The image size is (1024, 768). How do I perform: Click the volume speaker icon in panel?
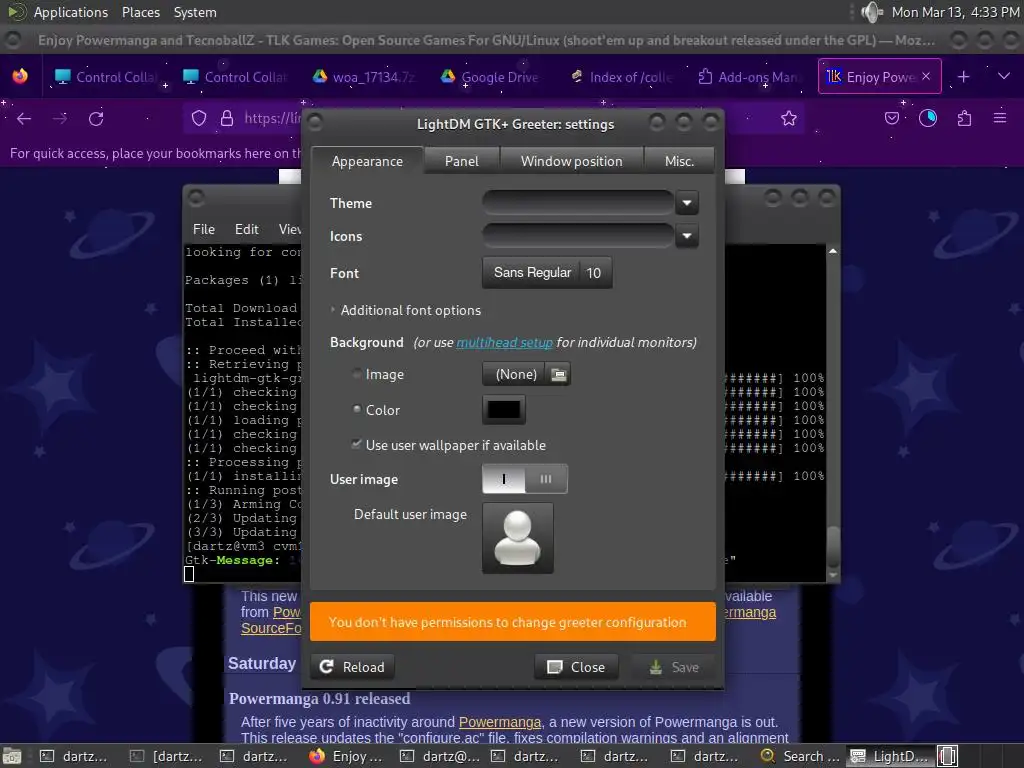point(871,12)
